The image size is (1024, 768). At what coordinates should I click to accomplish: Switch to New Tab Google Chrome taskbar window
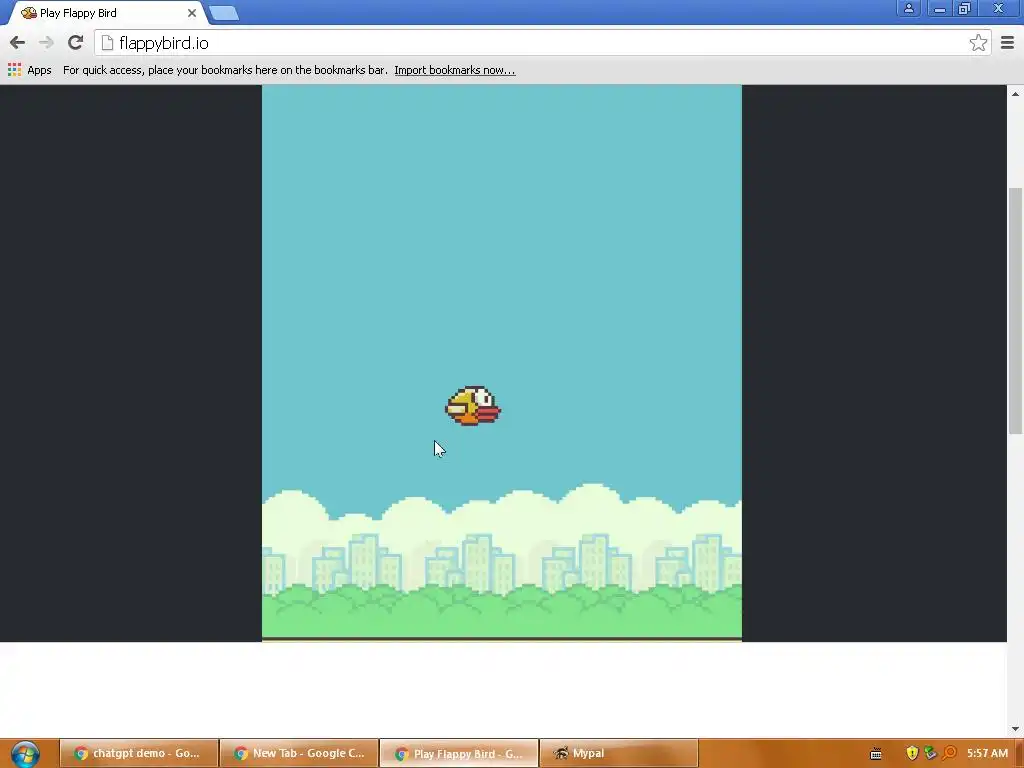(x=299, y=754)
